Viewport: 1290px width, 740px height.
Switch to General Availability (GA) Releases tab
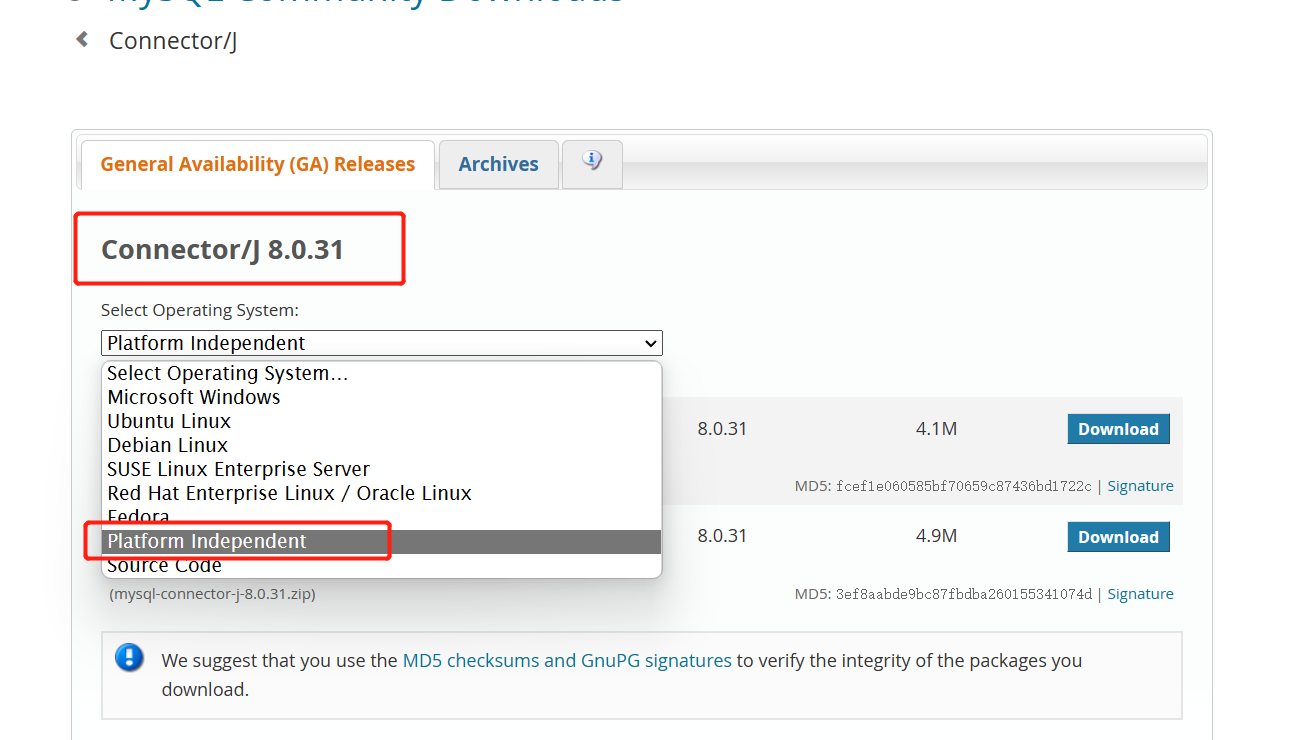257,164
